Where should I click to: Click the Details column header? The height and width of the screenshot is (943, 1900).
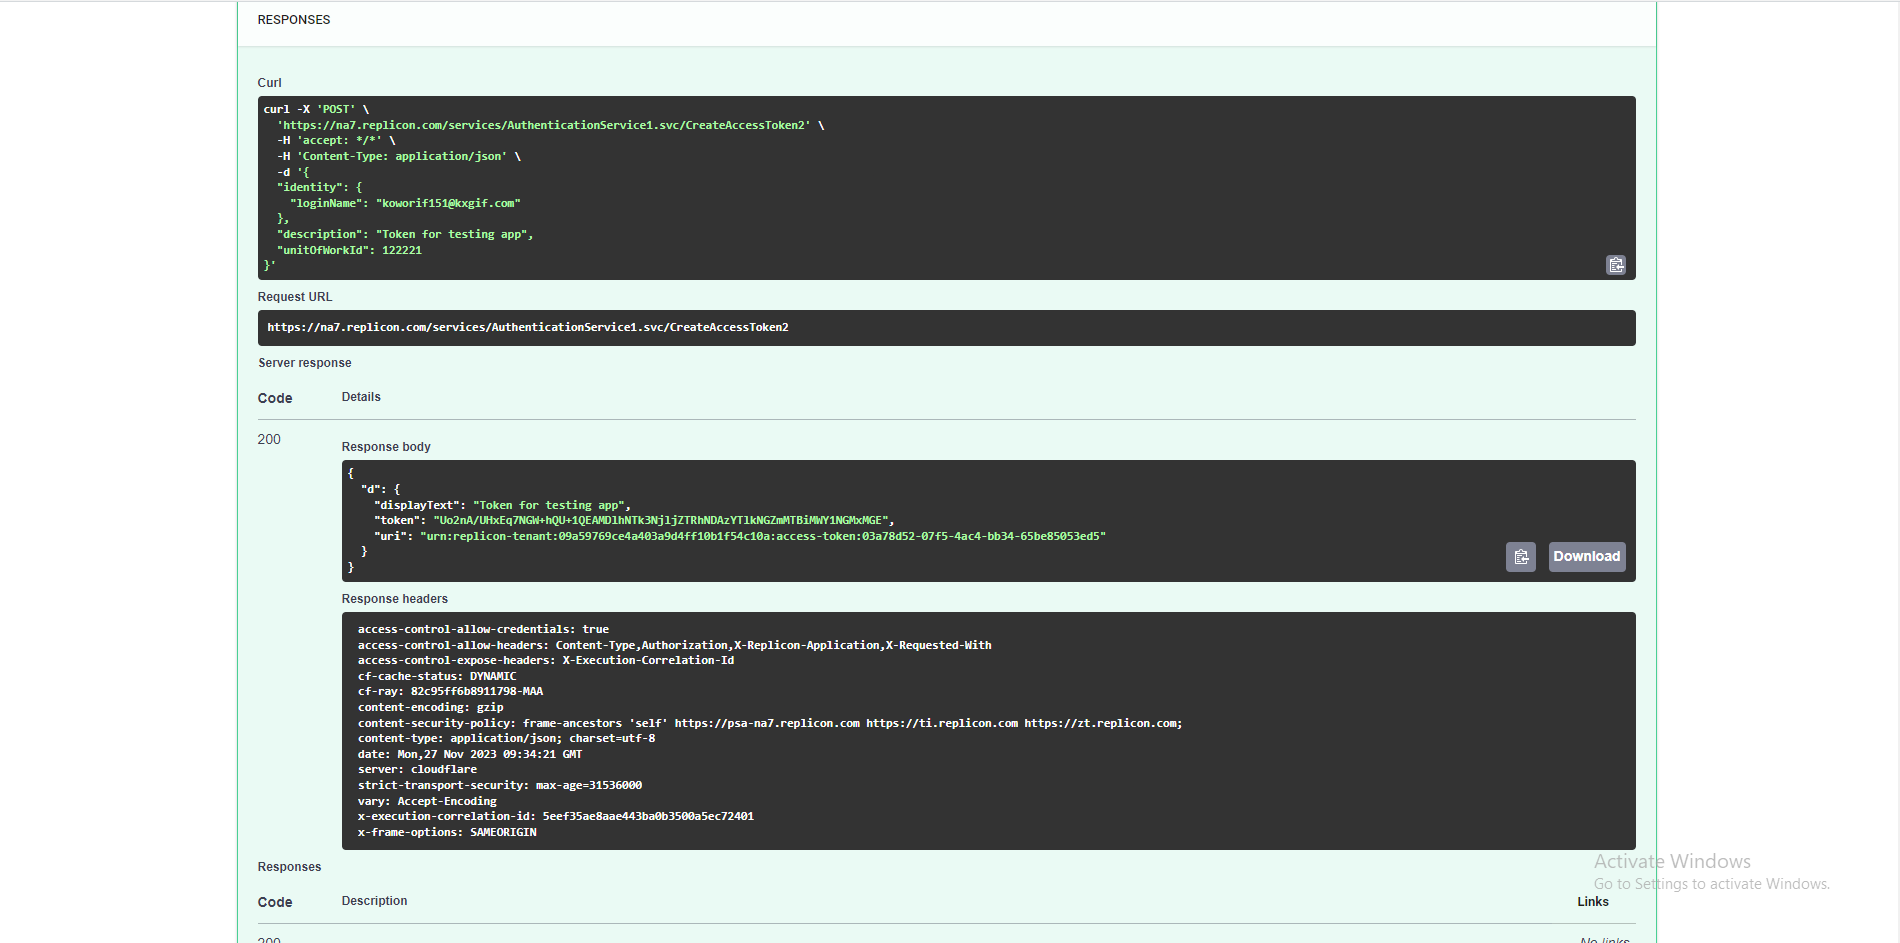(x=361, y=397)
